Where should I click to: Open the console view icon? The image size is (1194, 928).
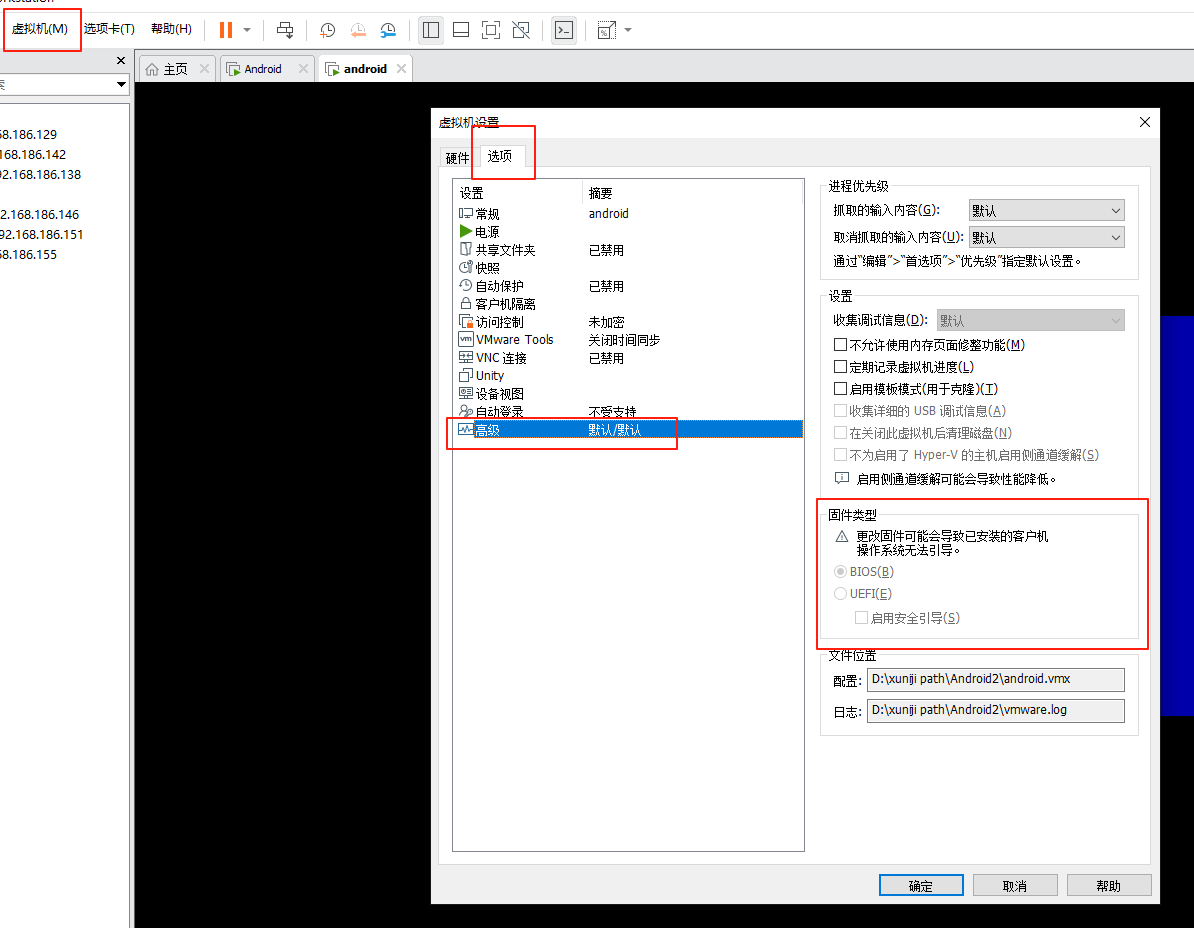(x=563, y=30)
